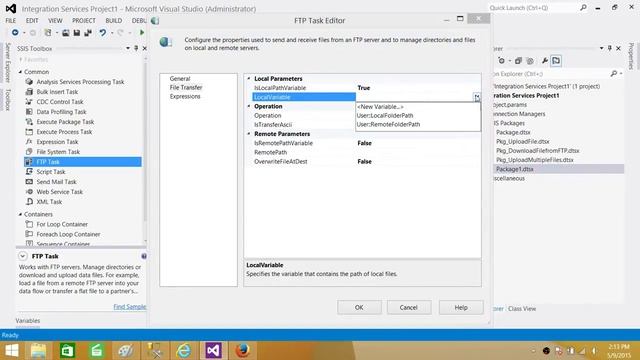Open the EDIT menu
The height and width of the screenshot is (360, 640).
tap(32, 20)
